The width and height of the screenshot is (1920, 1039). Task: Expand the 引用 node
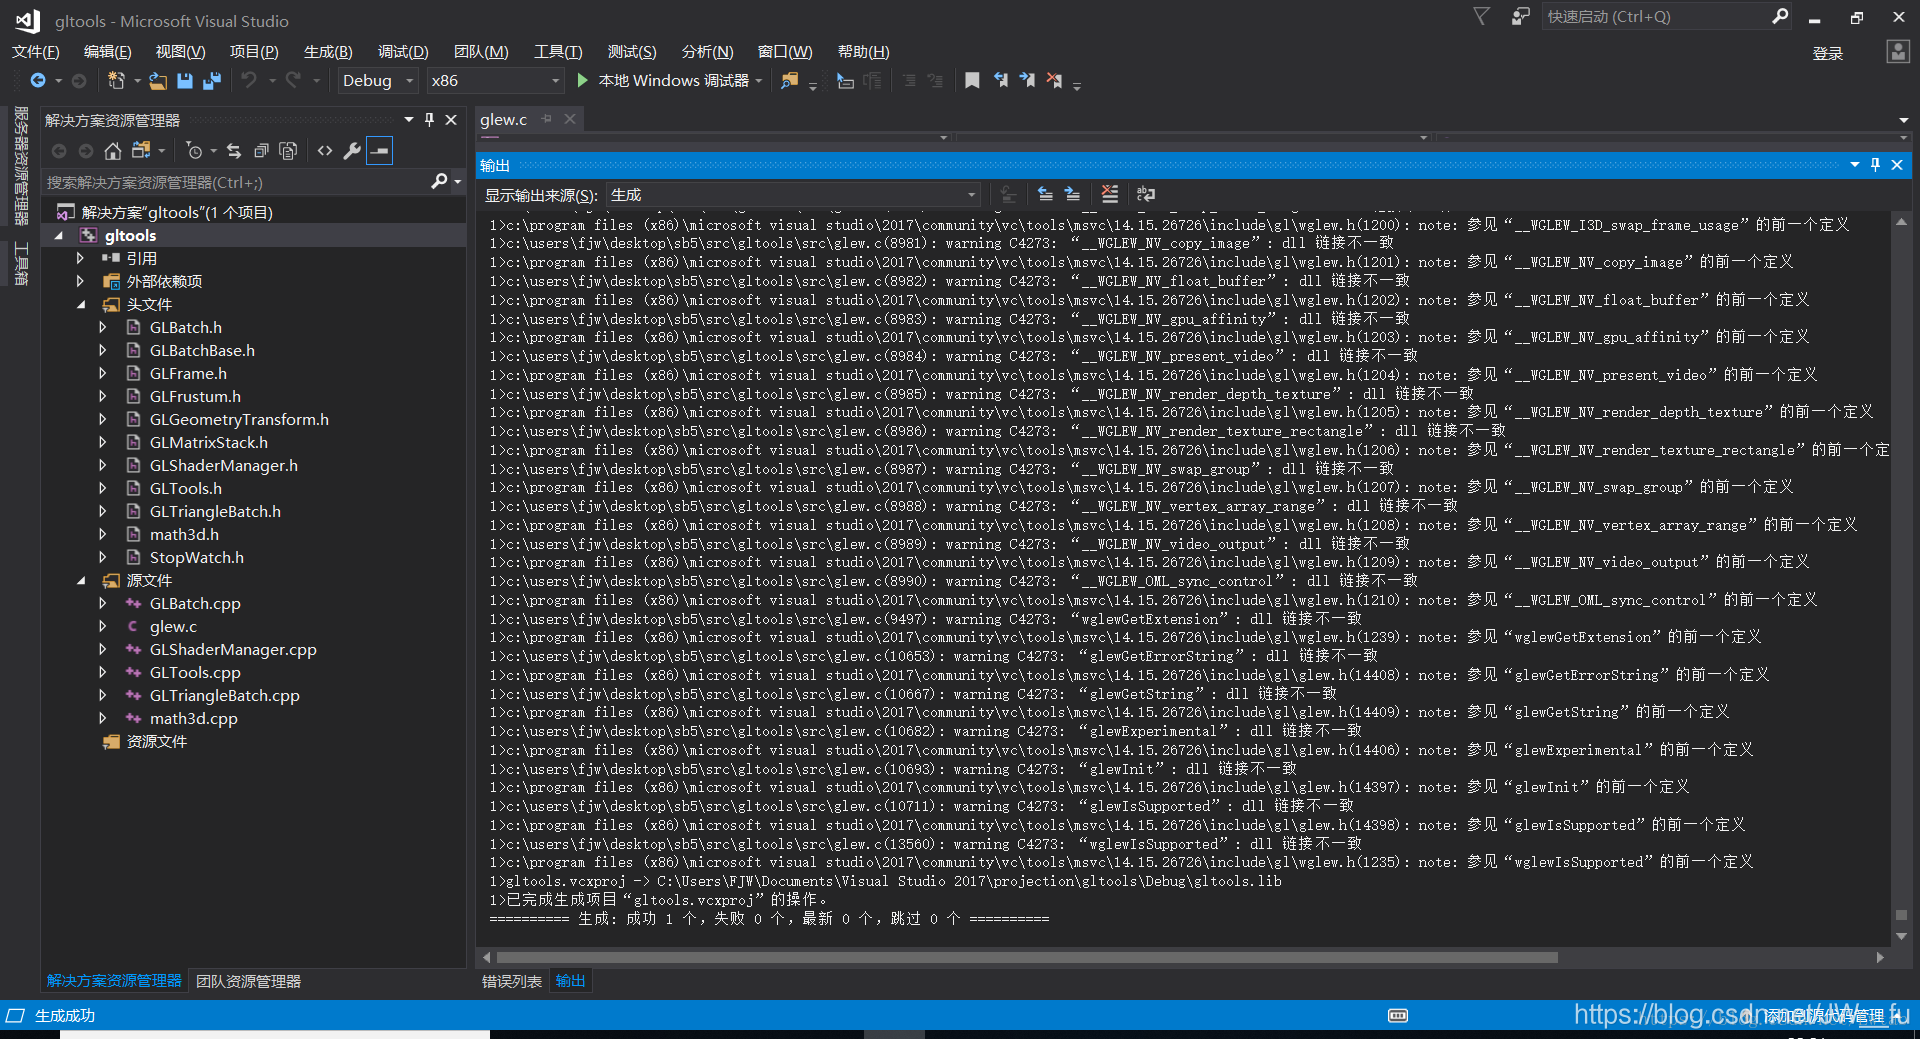(x=81, y=258)
